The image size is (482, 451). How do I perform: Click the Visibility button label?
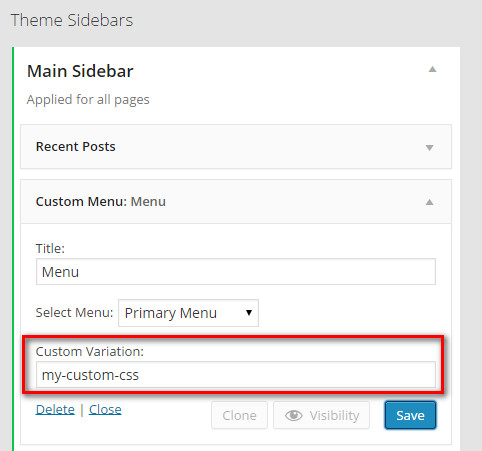coord(334,415)
